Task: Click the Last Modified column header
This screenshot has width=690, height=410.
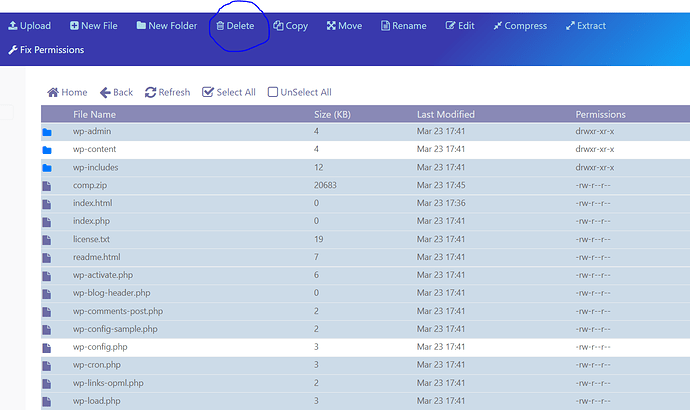Action: [x=446, y=115]
